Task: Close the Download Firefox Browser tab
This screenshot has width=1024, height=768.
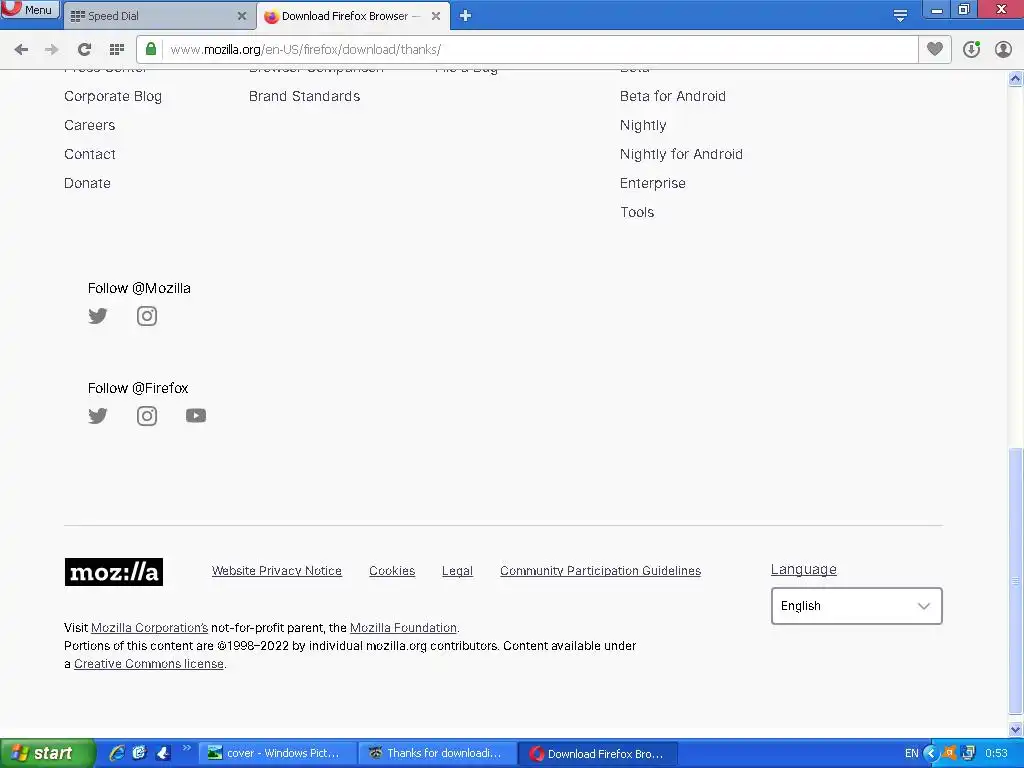Action: (436, 16)
